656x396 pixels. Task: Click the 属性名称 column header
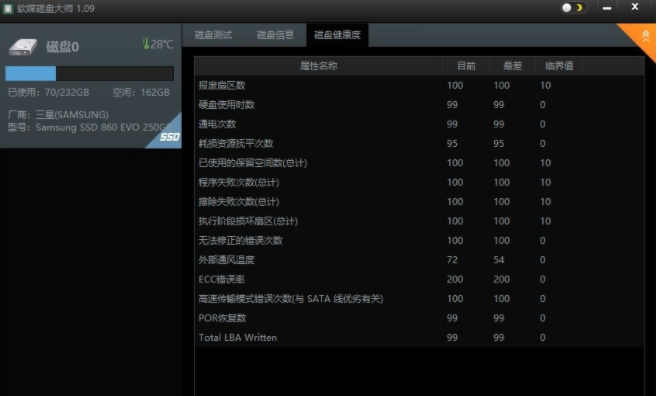[x=318, y=66]
